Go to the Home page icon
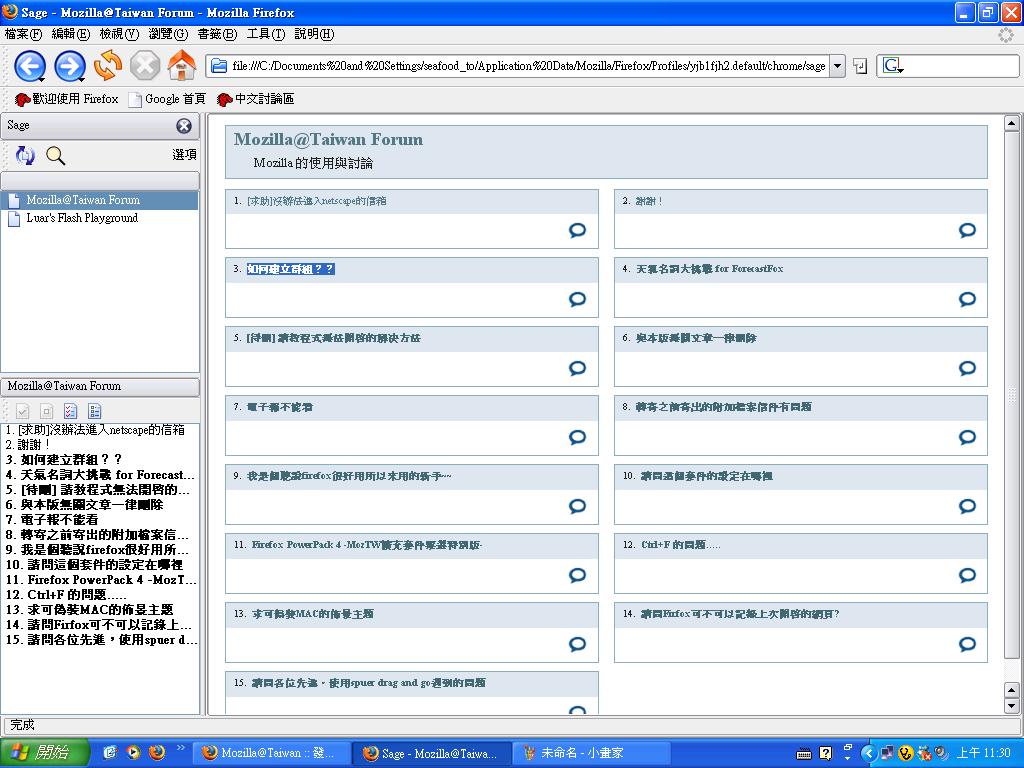Screen dimensions: 1024x768 pos(182,65)
